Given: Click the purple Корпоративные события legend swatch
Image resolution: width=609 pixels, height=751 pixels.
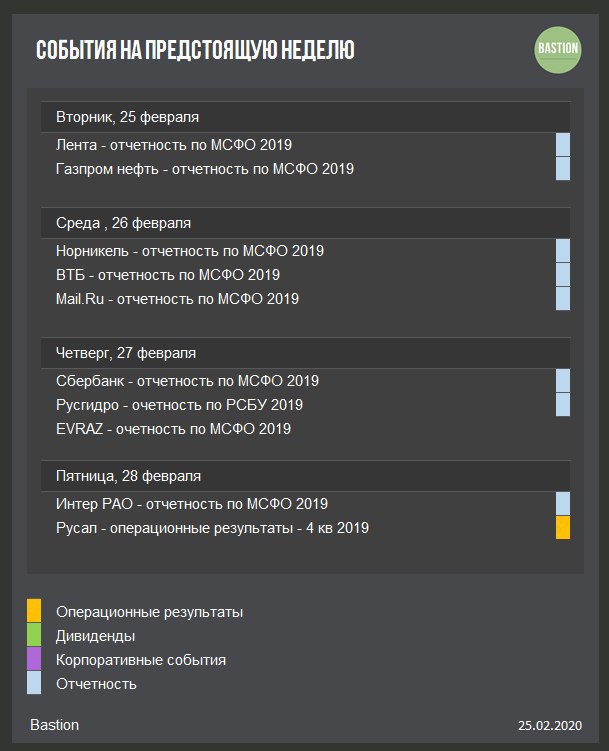Looking at the screenshot, I should tap(34, 659).
